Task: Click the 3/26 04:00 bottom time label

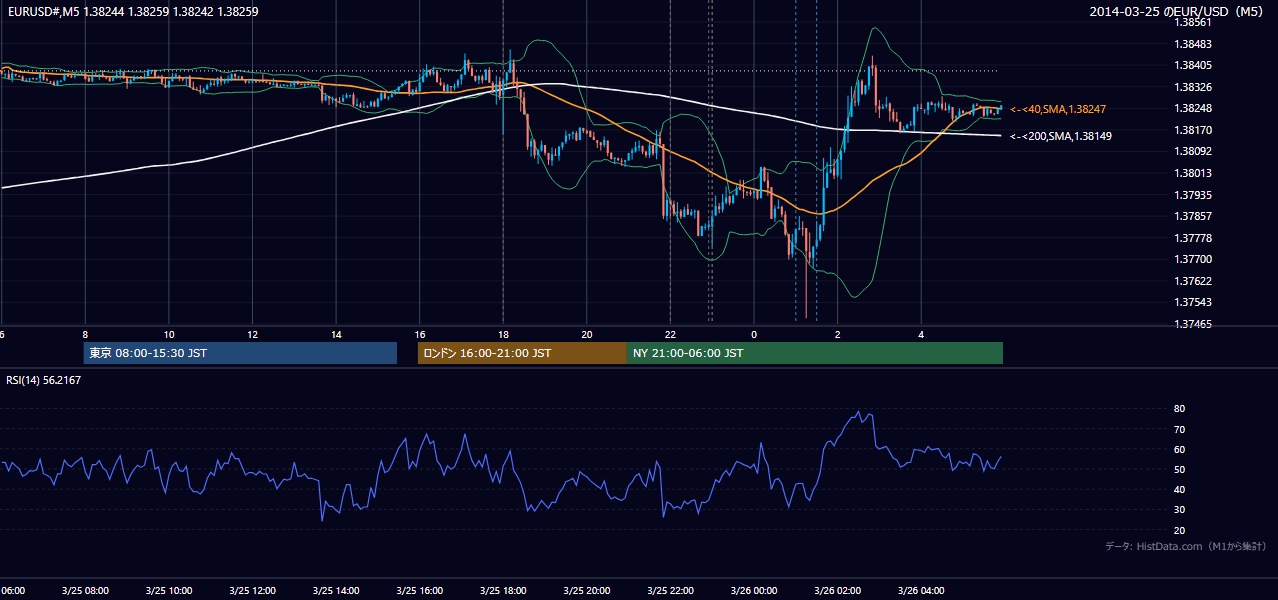Action: pos(922,590)
